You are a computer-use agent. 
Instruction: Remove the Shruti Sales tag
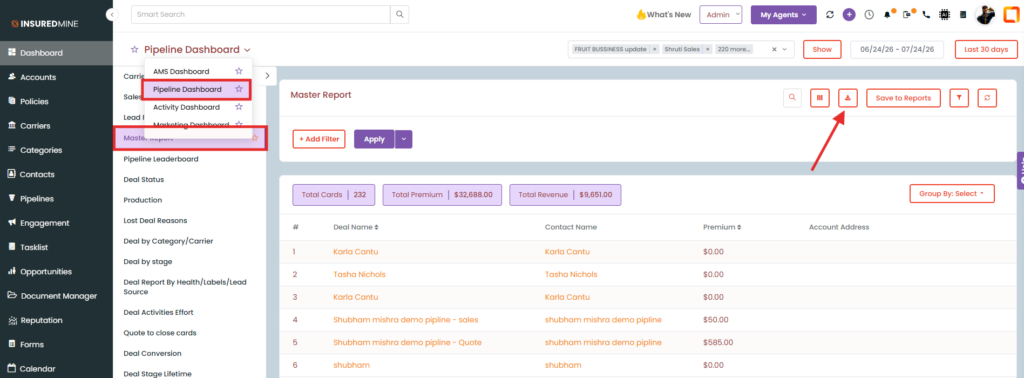point(708,50)
